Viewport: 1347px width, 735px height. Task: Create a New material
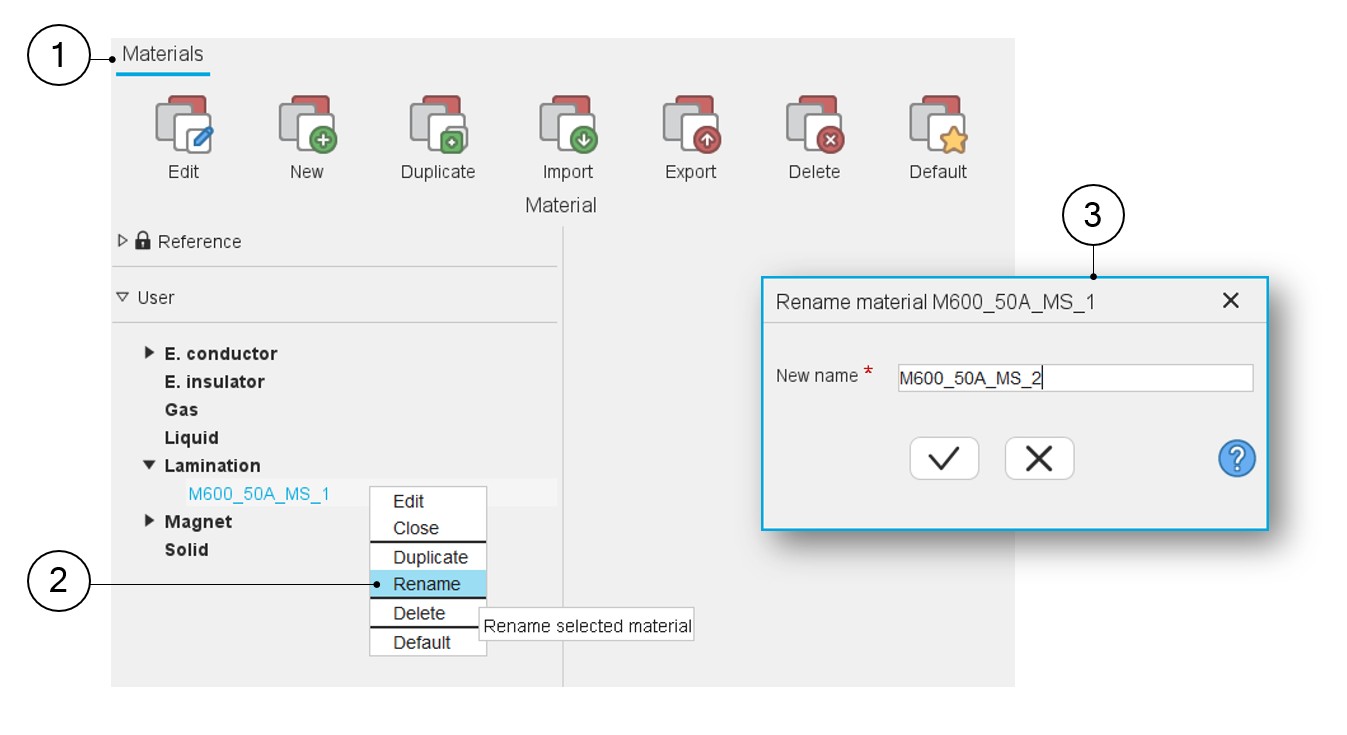tap(307, 125)
